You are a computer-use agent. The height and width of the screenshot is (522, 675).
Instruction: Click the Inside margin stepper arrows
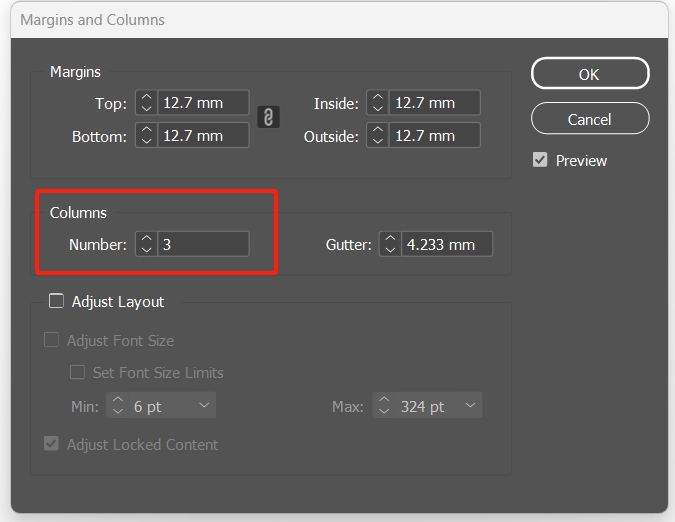coord(377,103)
